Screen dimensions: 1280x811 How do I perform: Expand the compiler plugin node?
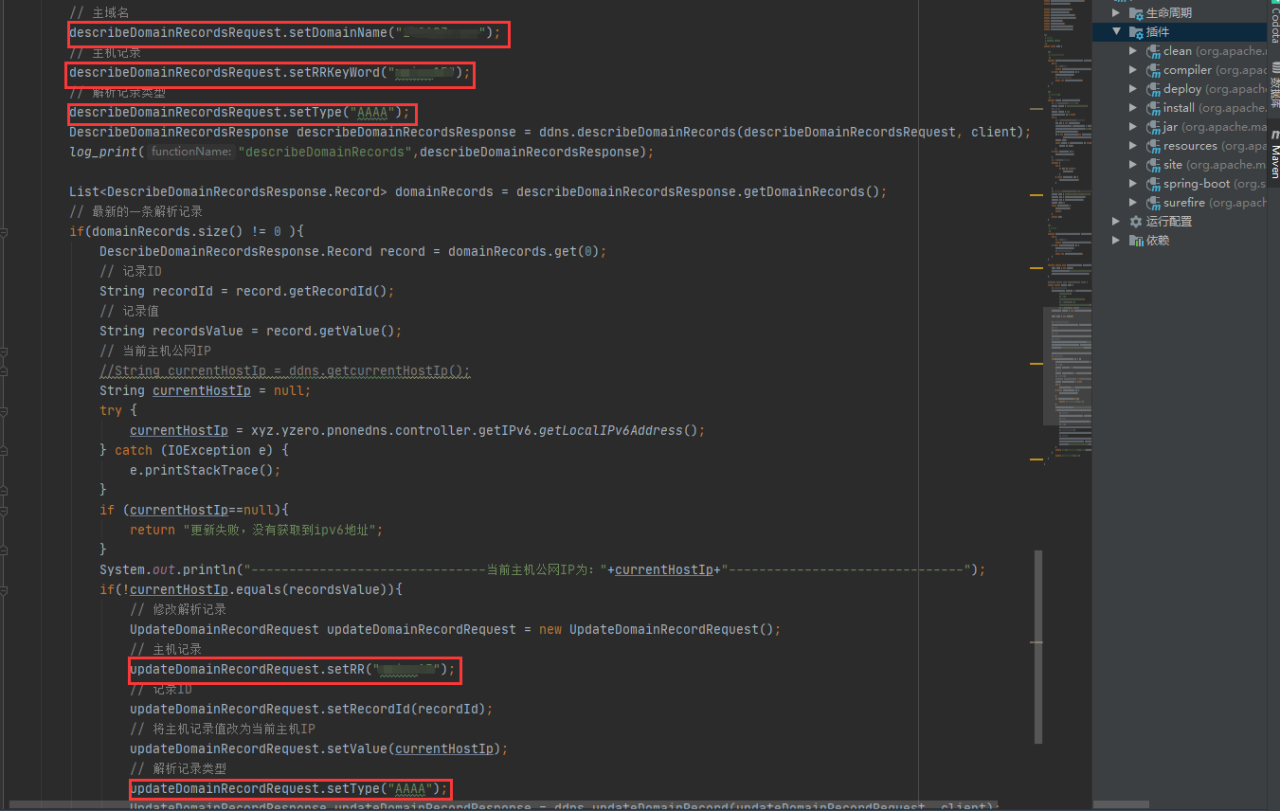(1133, 70)
